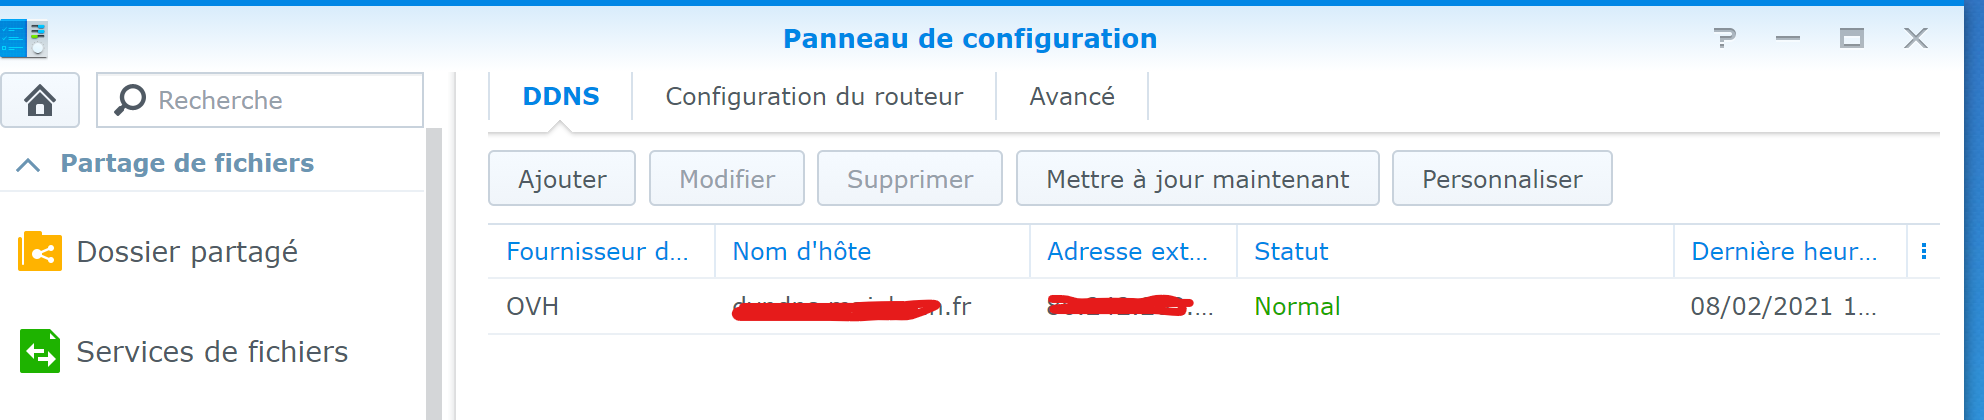Switch to the DDNS tab

pos(561,96)
